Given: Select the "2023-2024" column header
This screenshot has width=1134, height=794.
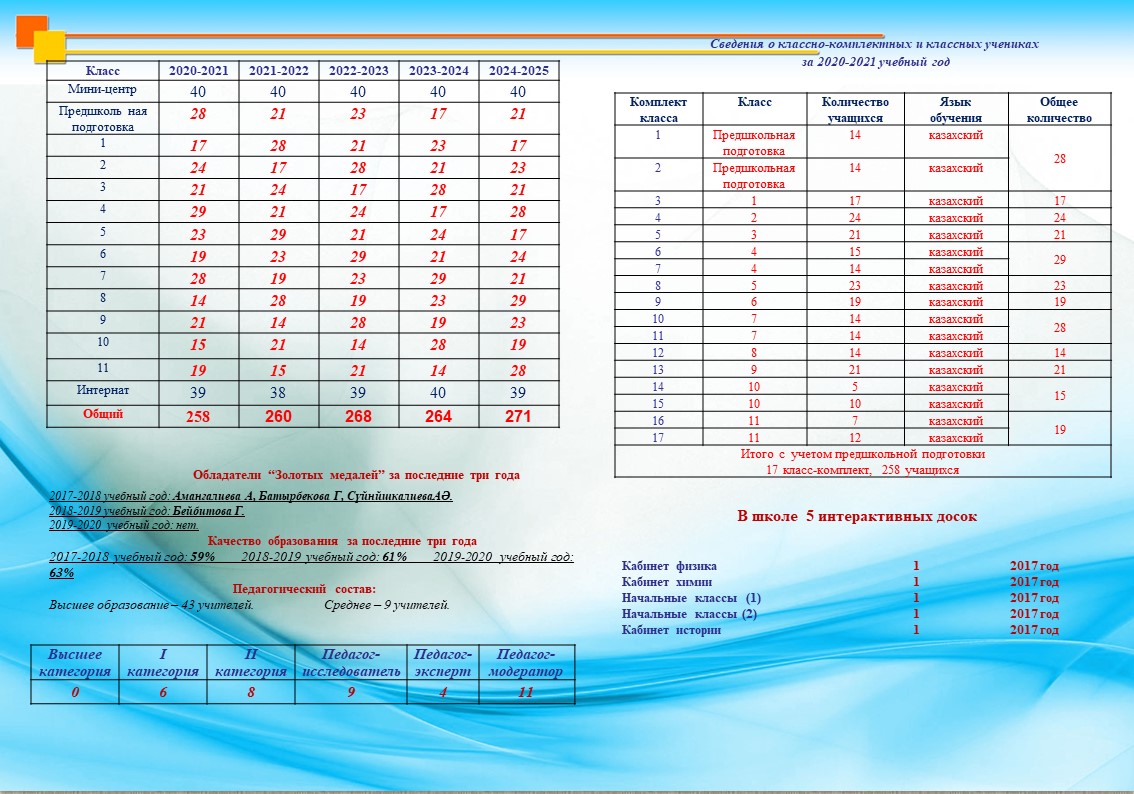Looking at the screenshot, I should pyautogui.click(x=438, y=71).
